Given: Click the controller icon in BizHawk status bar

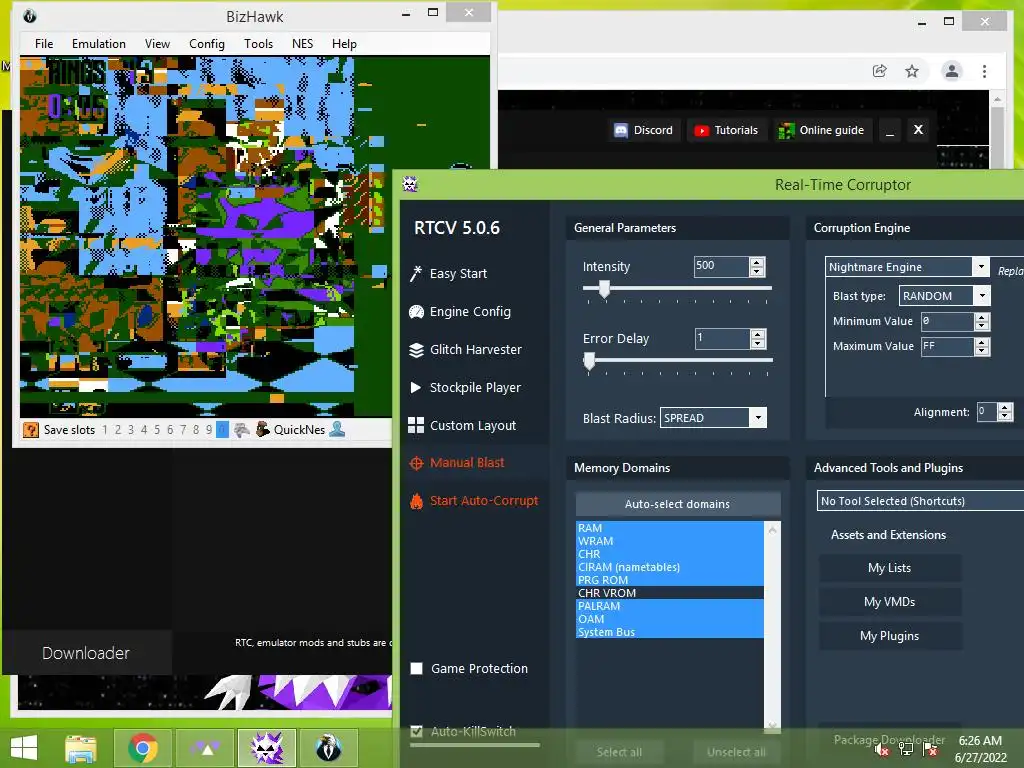Looking at the screenshot, I should 242,430.
